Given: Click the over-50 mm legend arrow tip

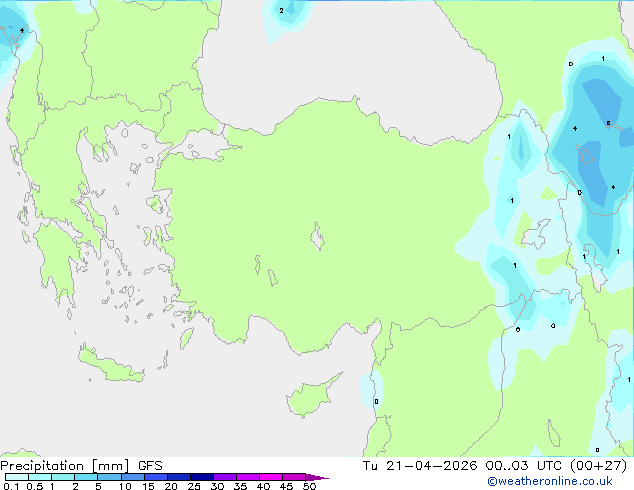Looking at the screenshot, I should (317, 477).
